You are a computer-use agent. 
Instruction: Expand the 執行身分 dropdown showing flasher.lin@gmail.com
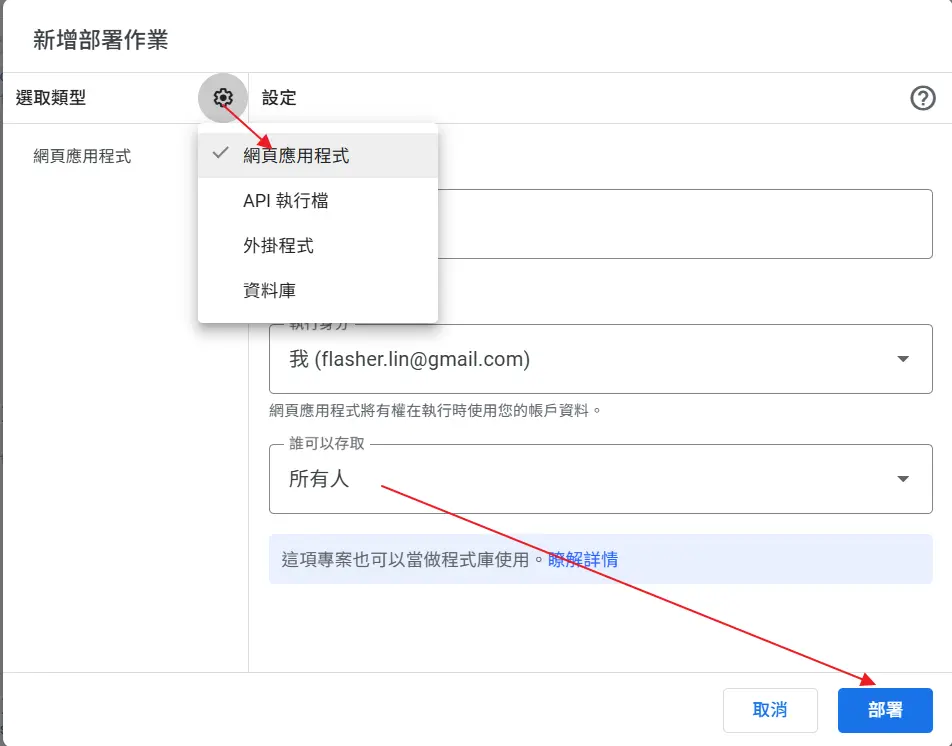coord(600,359)
